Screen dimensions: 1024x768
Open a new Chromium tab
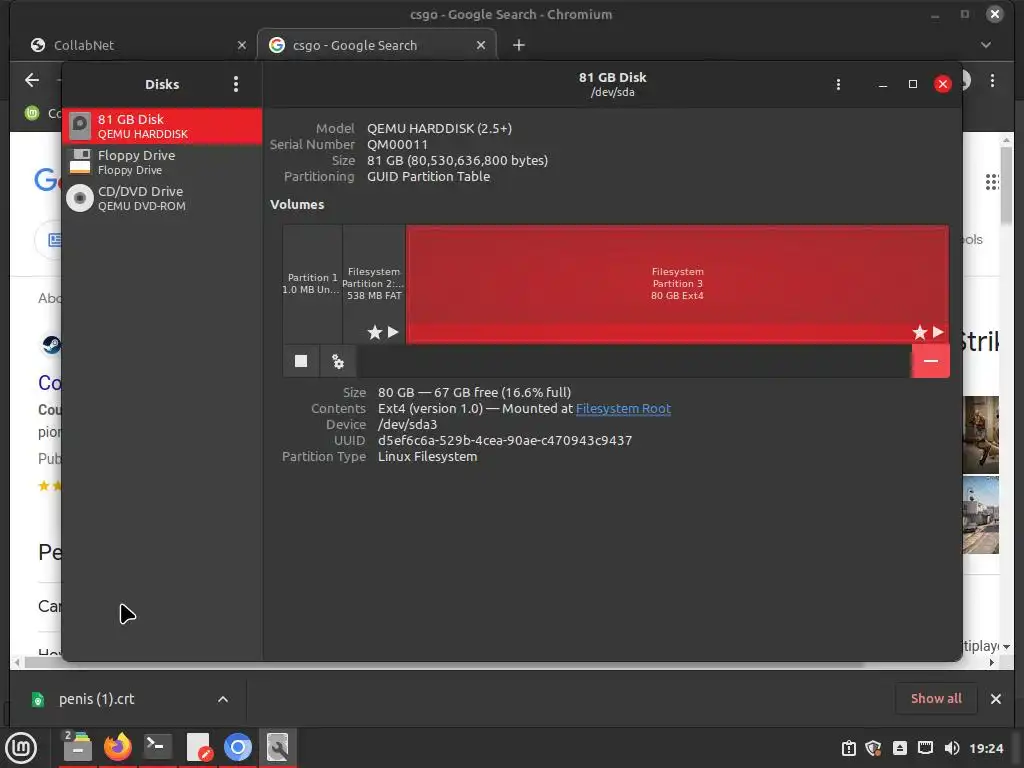coord(519,45)
